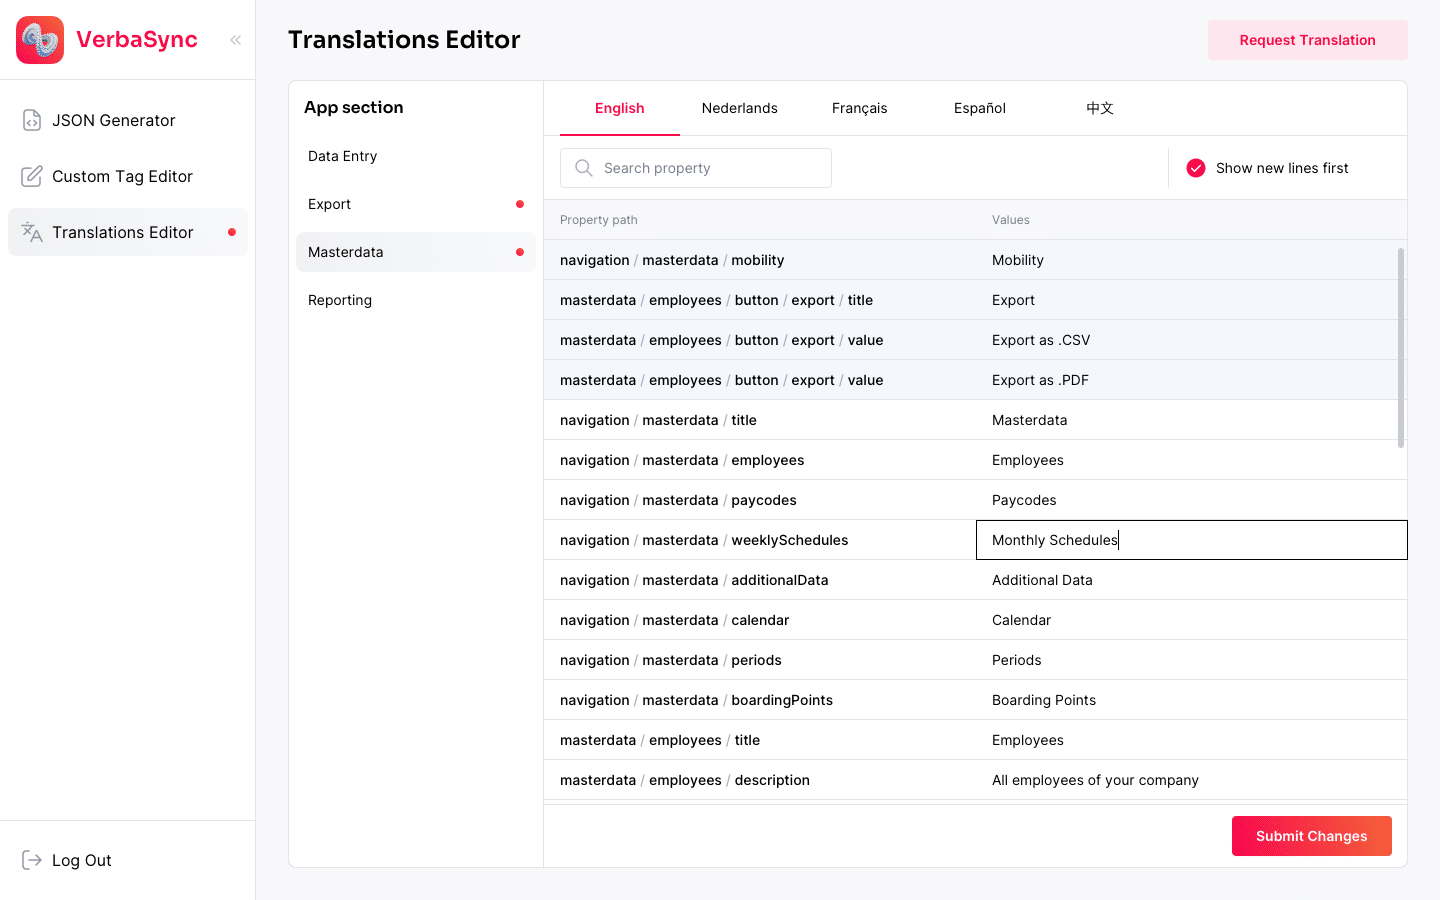Image resolution: width=1440 pixels, height=900 pixels.
Task: Click the red notification dot beside Export
Action: pos(519,204)
